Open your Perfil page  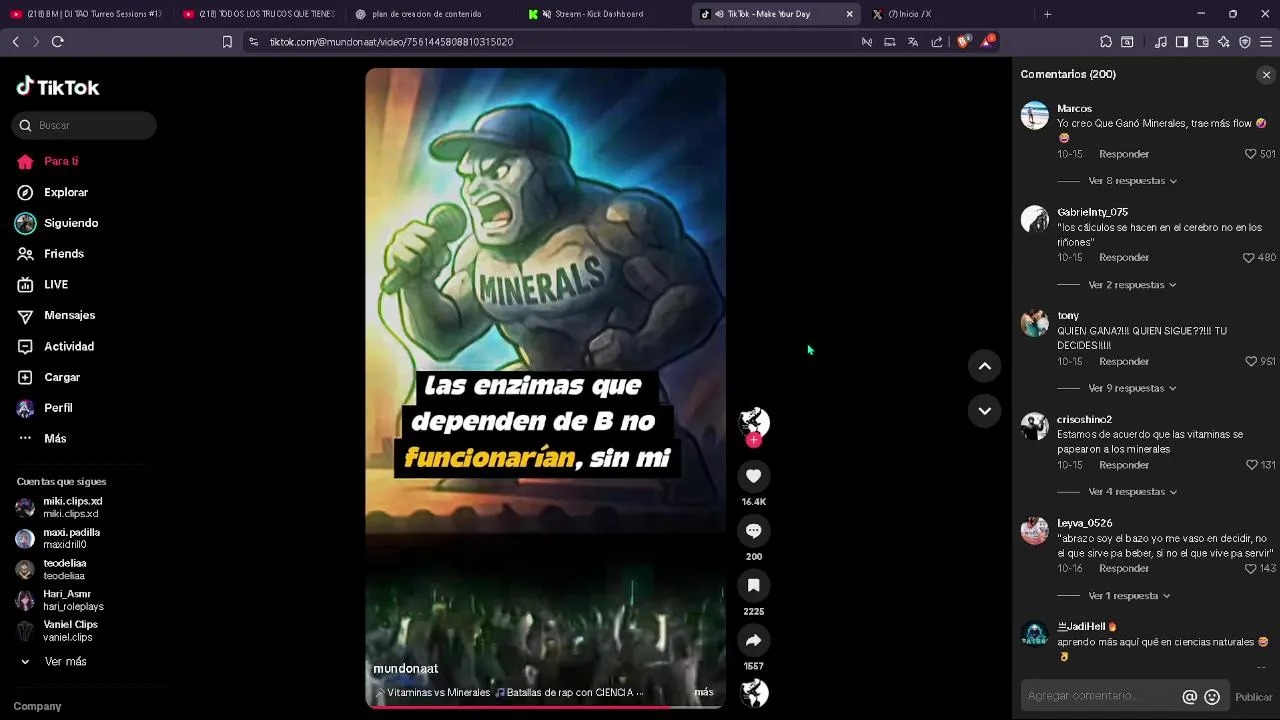58,408
